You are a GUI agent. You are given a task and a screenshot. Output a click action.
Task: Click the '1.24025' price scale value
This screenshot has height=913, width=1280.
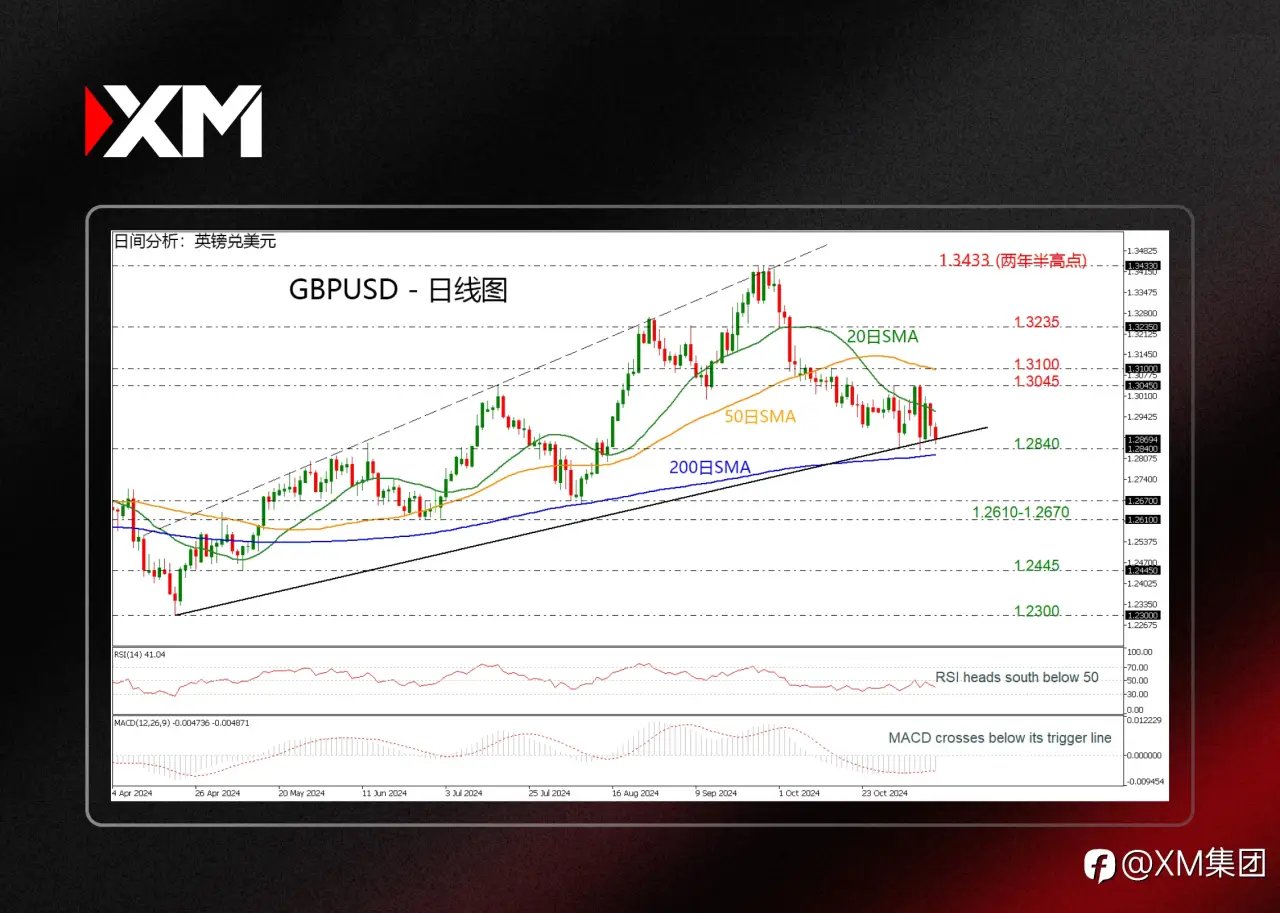point(1142,583)
